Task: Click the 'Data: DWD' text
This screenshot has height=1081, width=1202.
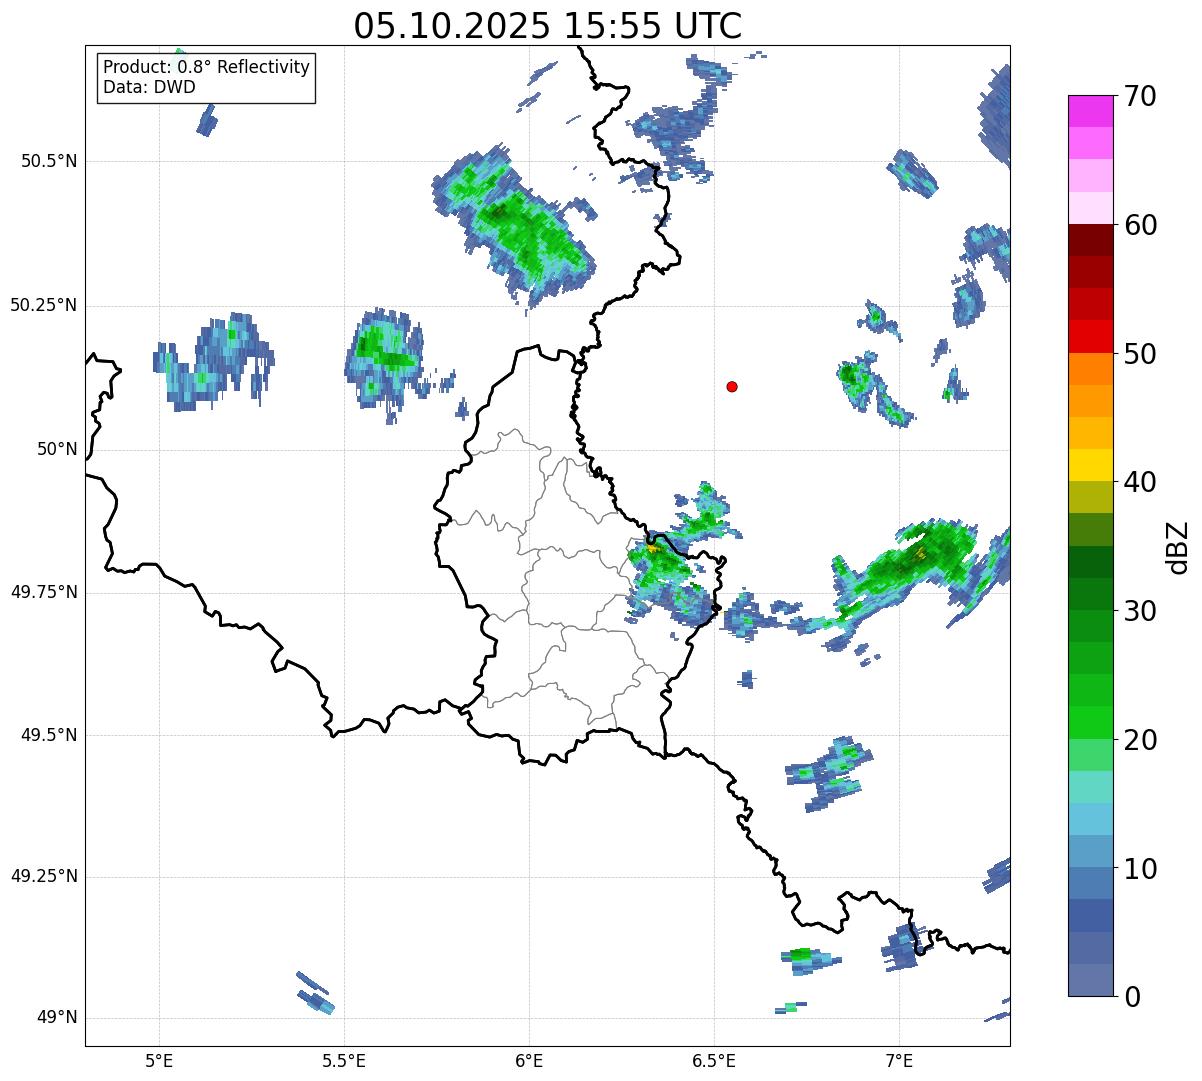Action: (x=149, y=87)
